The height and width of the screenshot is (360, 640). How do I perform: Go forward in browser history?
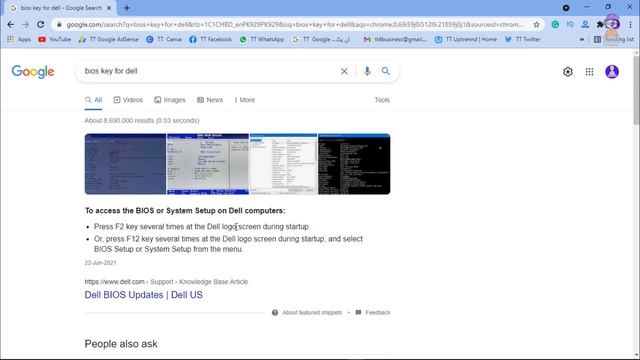click(25, 24)
